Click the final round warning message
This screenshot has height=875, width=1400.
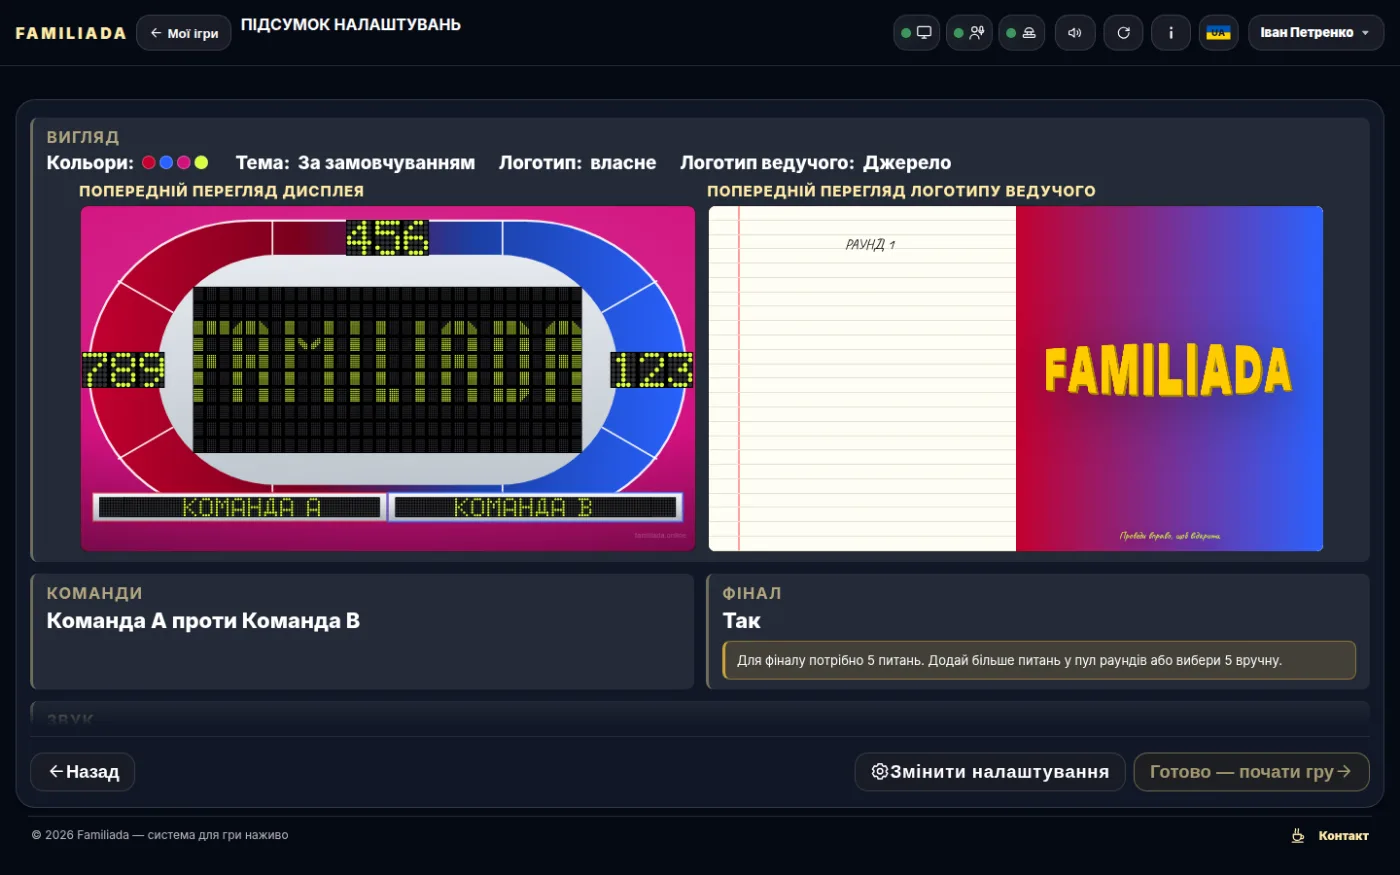(1039, 660)
